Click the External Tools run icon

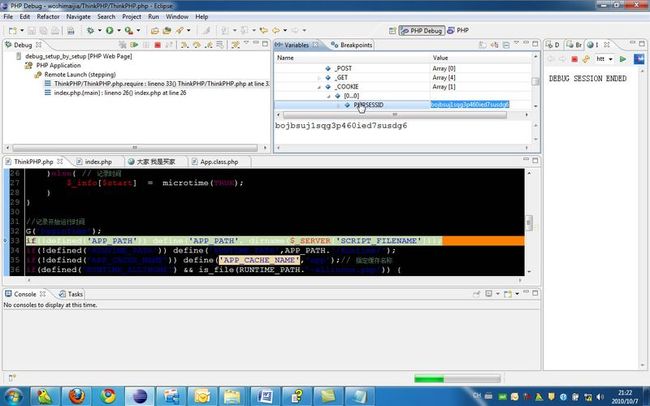129,30
